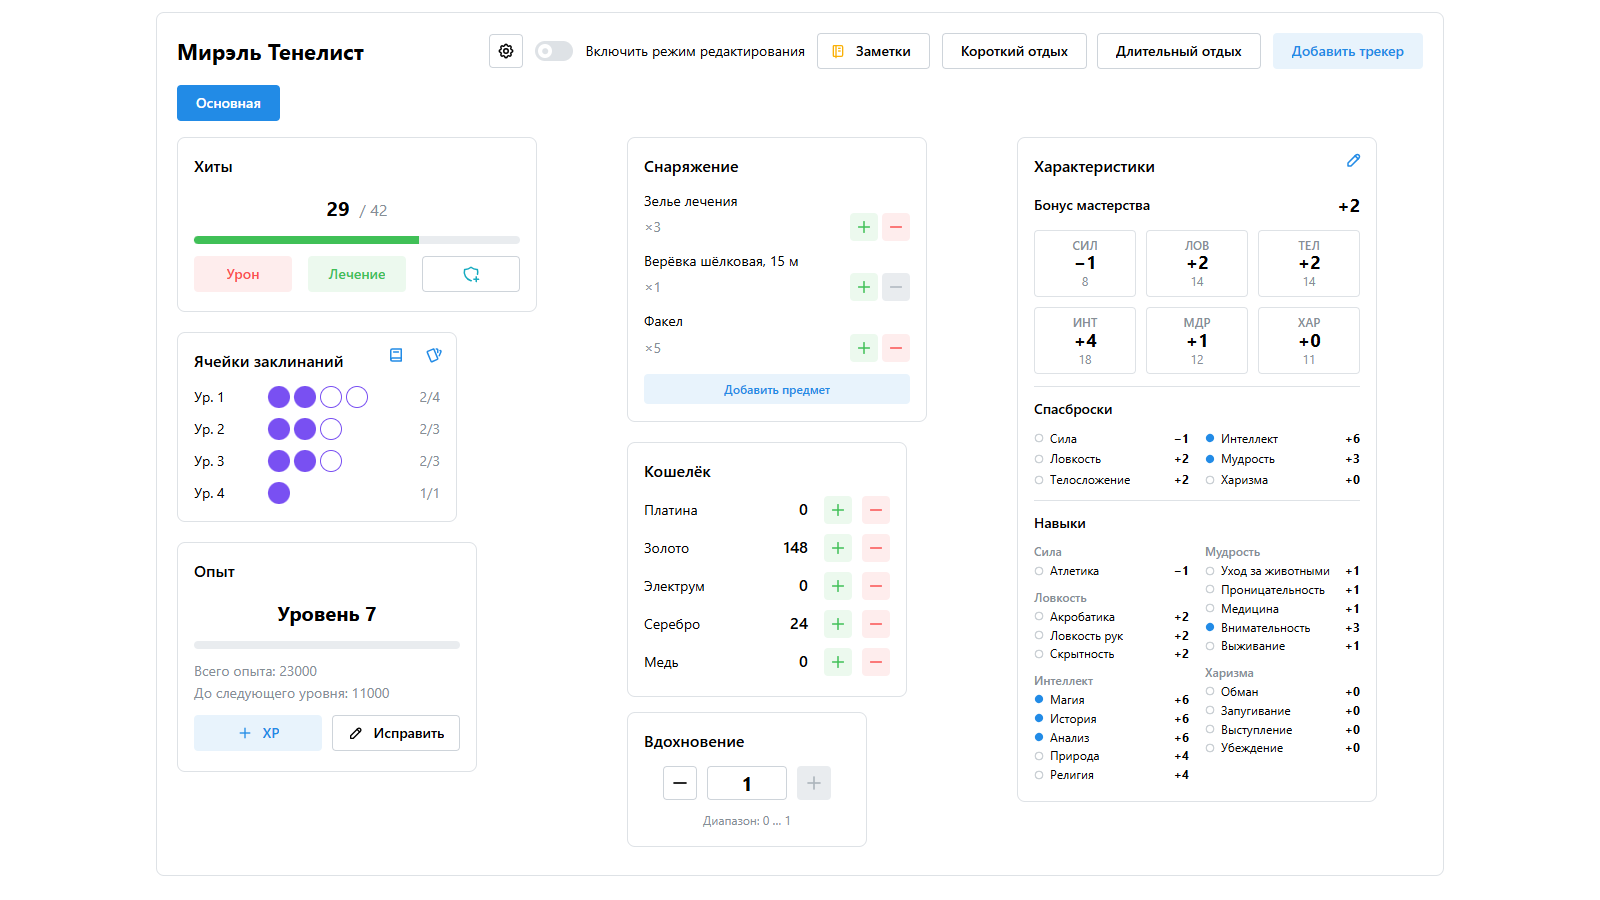
Task: Click the hit points progress bar
Action: (x=357, y=240)
